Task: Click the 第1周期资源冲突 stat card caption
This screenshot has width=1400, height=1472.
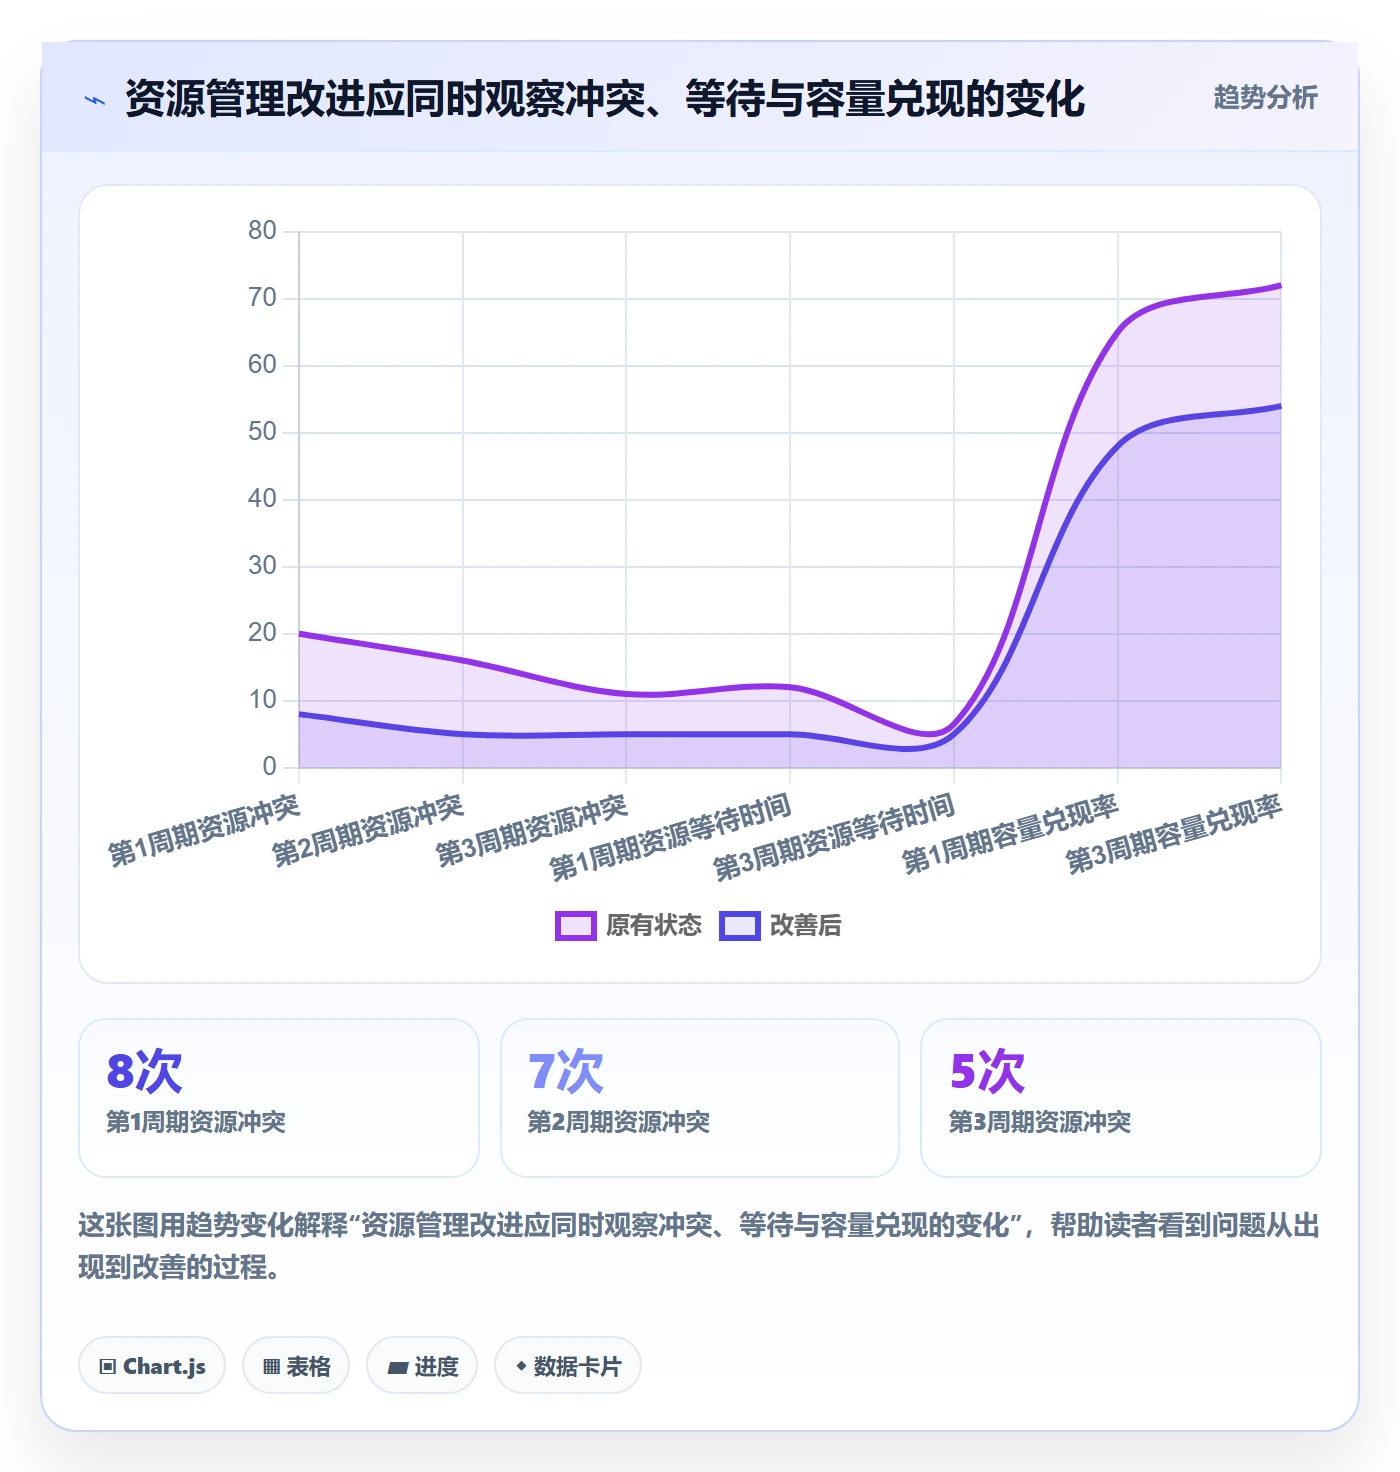Action: (196, 1122)
